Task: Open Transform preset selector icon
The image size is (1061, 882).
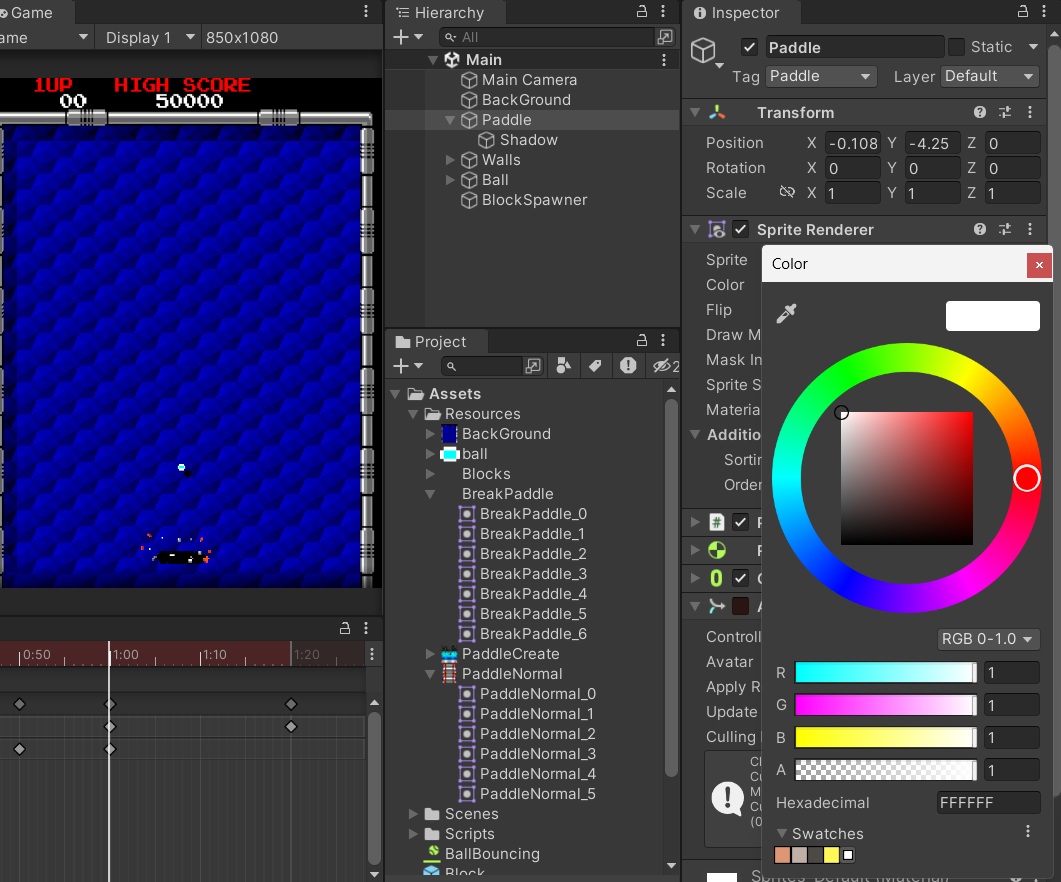Action: [1005, 112]
